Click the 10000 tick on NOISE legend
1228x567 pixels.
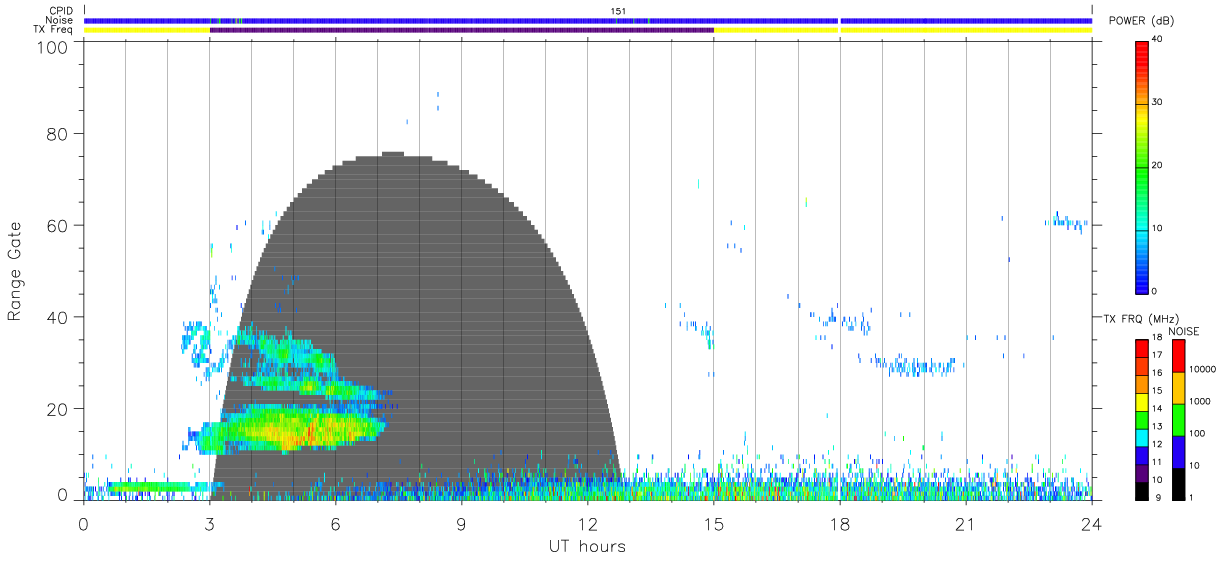pos(1203,369)
